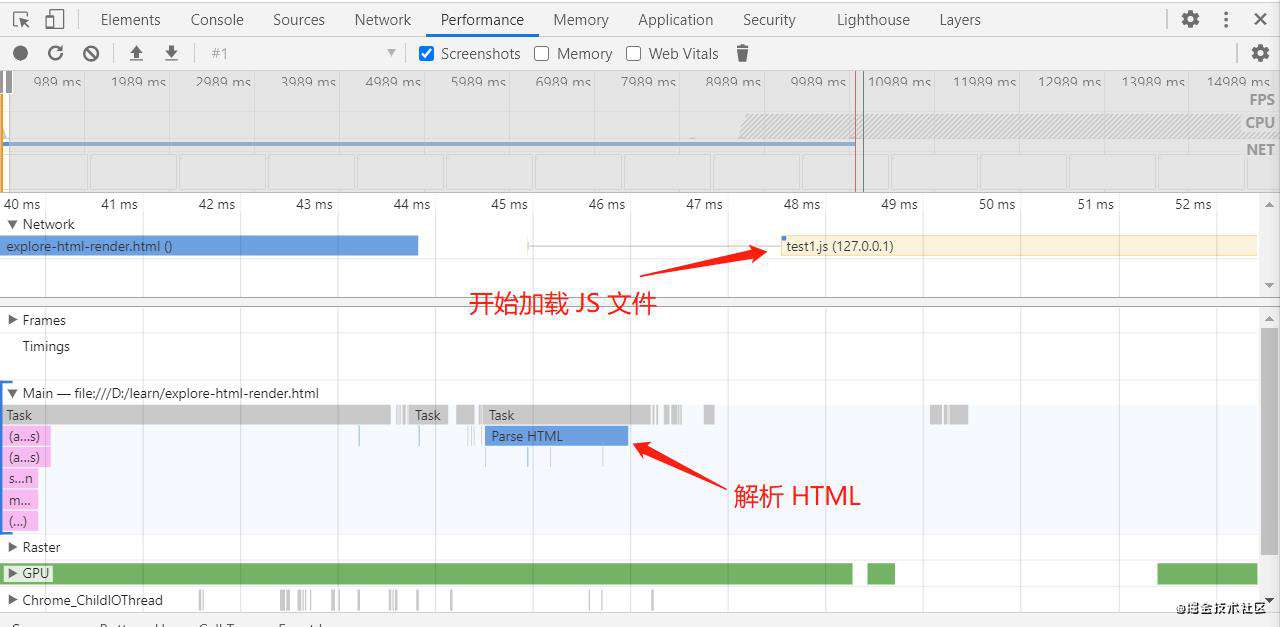This screenshot has height=627, width=1280.
Task: Close DevTools with the X icon
Action: tap(1260, 19)
